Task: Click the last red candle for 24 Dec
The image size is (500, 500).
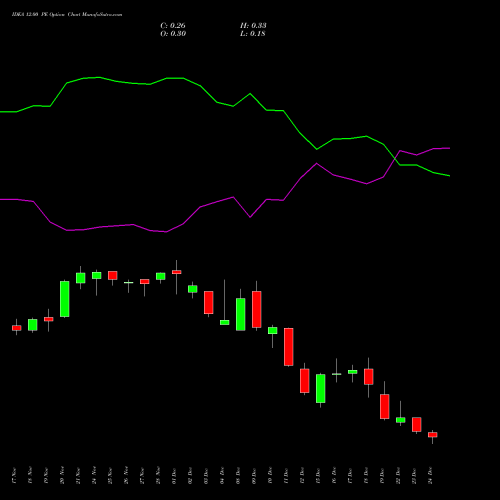Action: click(433, 435)
